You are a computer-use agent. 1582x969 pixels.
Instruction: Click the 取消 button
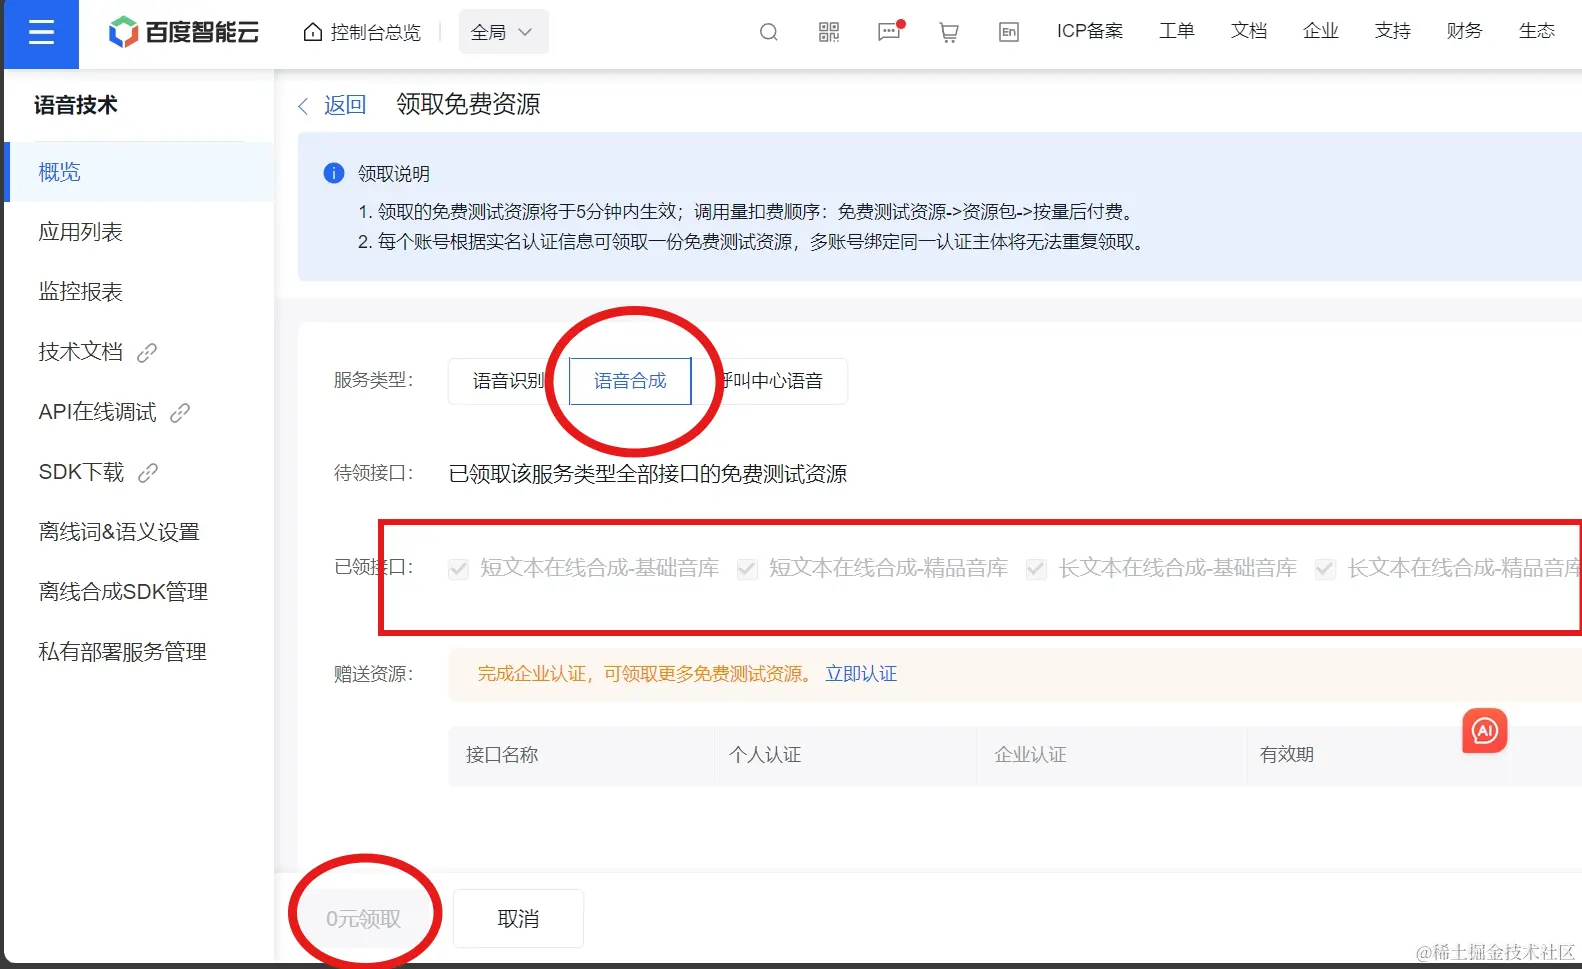(x=518, y=919)
